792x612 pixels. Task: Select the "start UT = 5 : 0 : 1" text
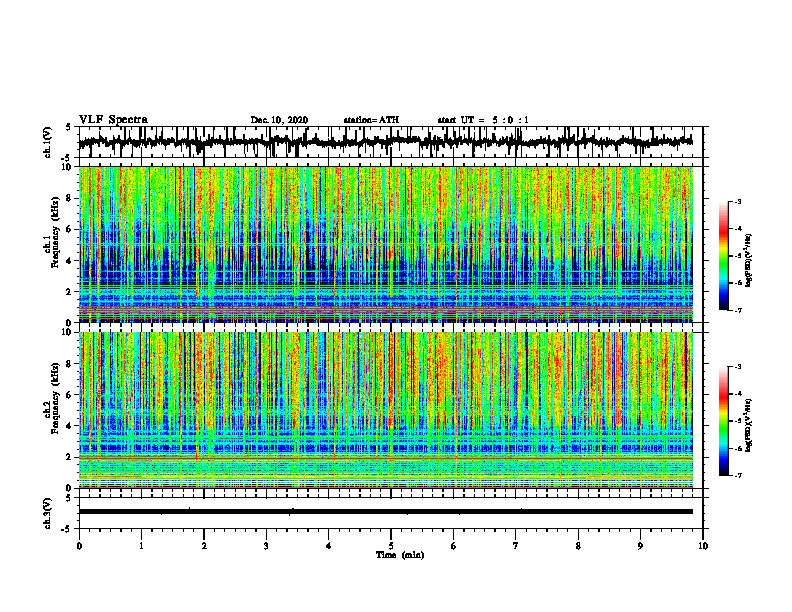(483, 120)
